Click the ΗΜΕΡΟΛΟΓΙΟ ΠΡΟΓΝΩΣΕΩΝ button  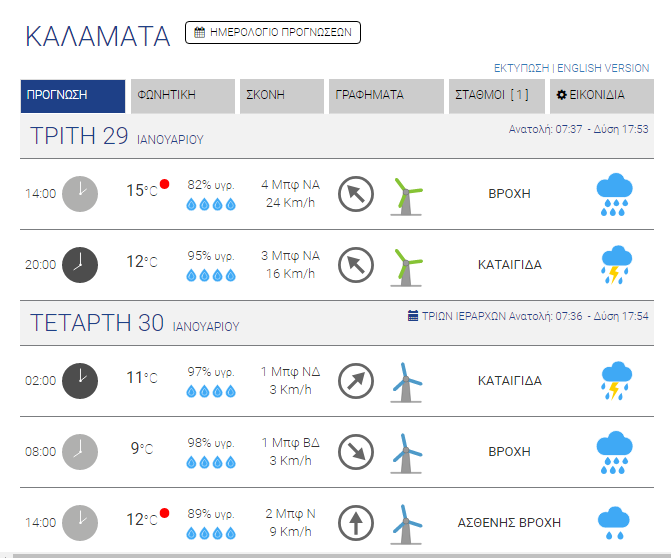click(273, 32)
